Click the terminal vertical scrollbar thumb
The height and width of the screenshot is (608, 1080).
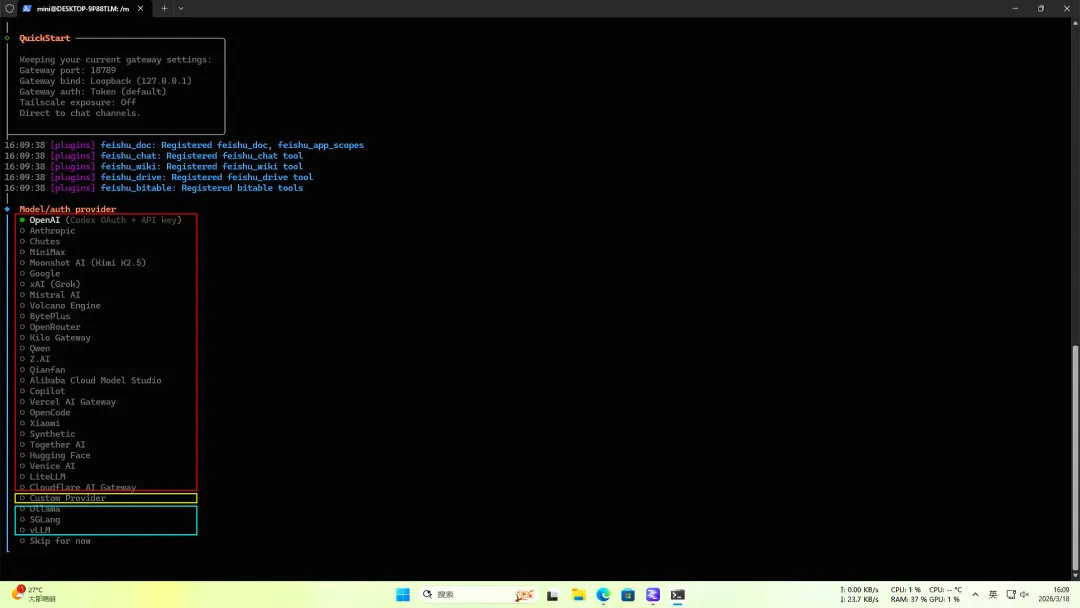1075,458
